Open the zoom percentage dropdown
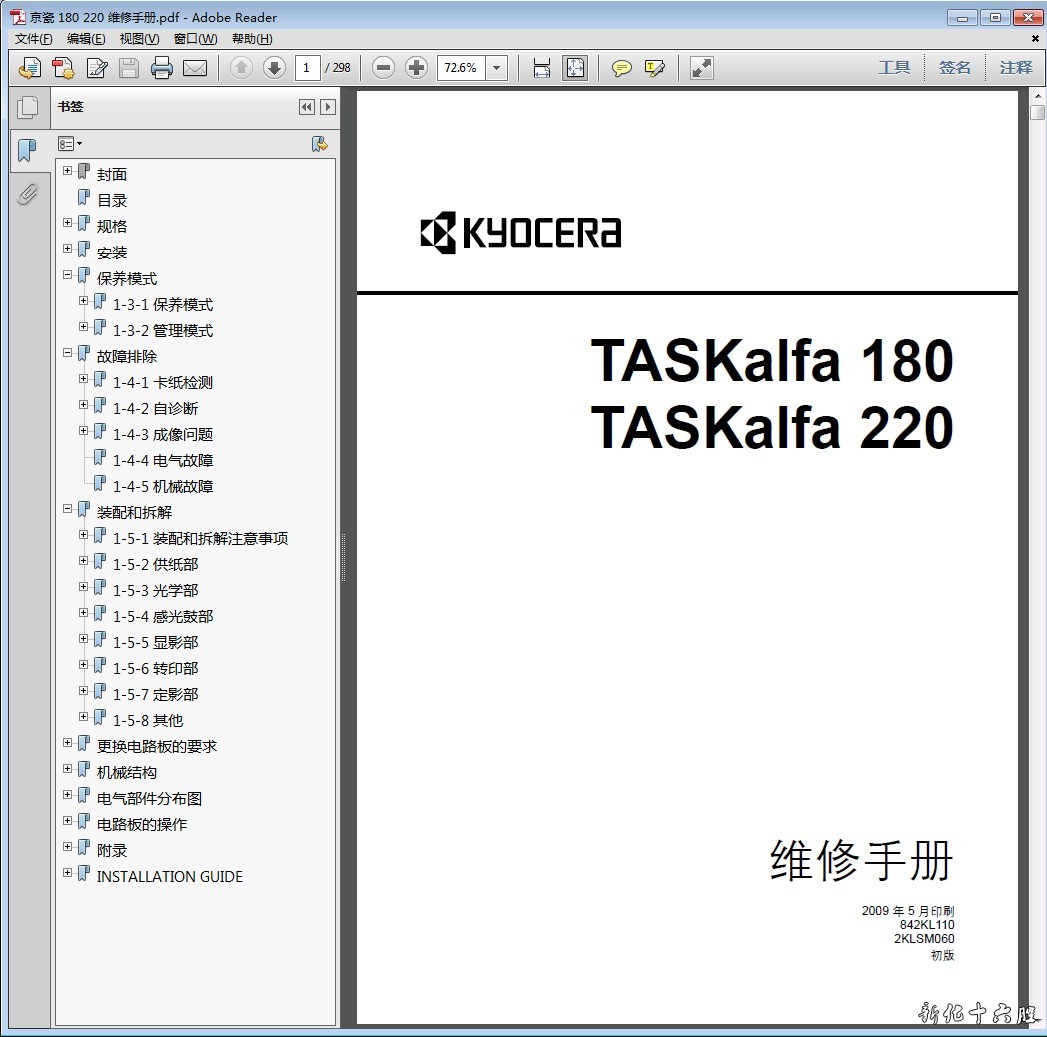Screen dimensions: 1047x1037 pyautogui.click(x=497, y=68)
